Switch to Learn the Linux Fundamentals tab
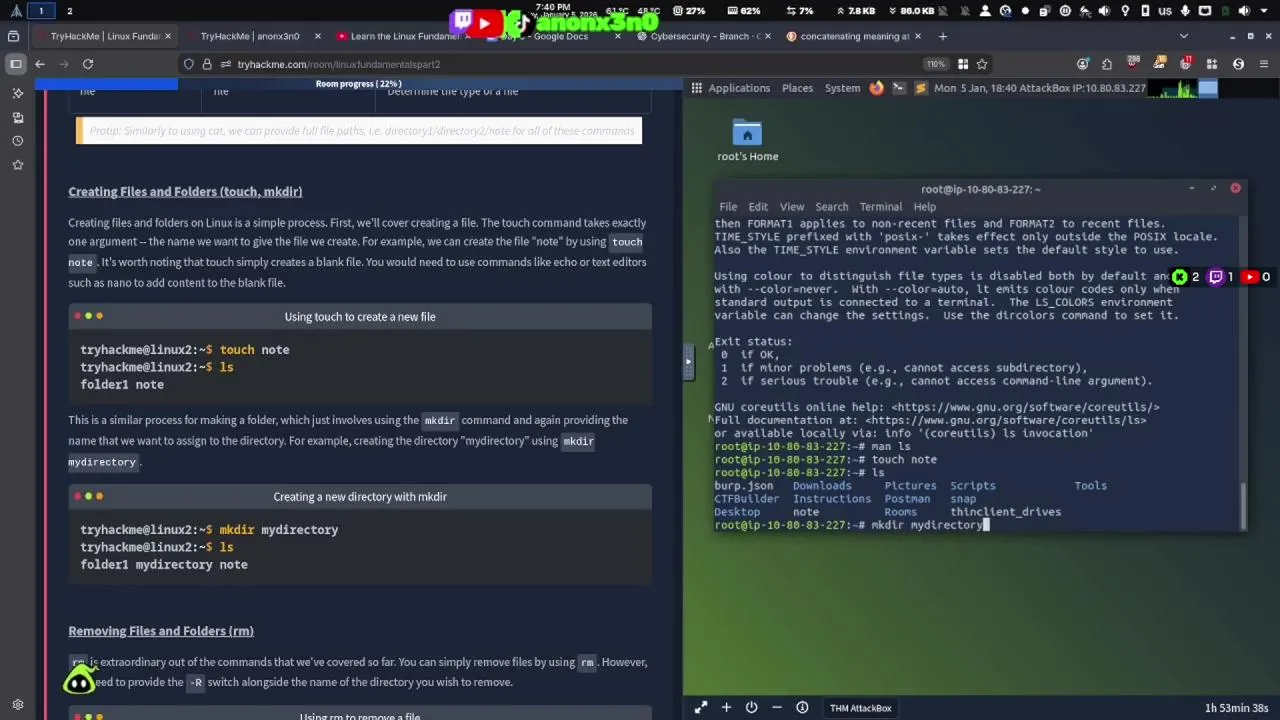 [403, 36]
